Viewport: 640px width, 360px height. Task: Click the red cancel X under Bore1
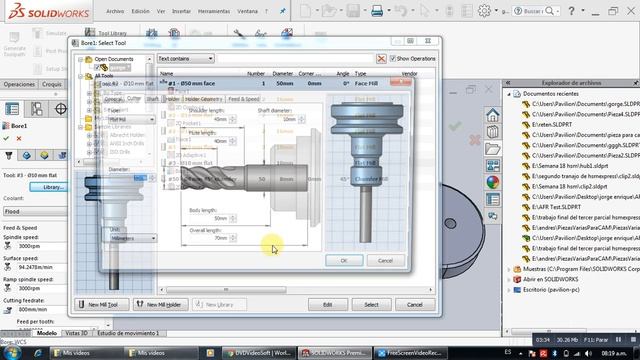pos(19,138)
